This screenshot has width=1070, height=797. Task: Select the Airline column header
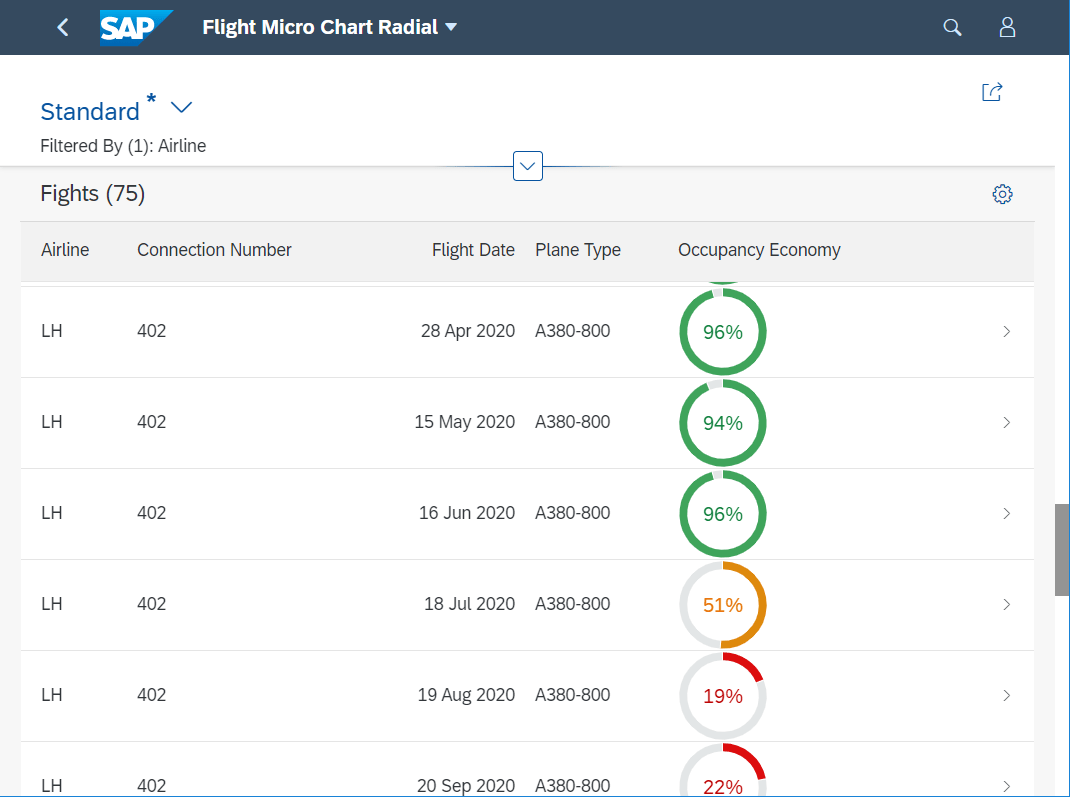click(65, 250)
